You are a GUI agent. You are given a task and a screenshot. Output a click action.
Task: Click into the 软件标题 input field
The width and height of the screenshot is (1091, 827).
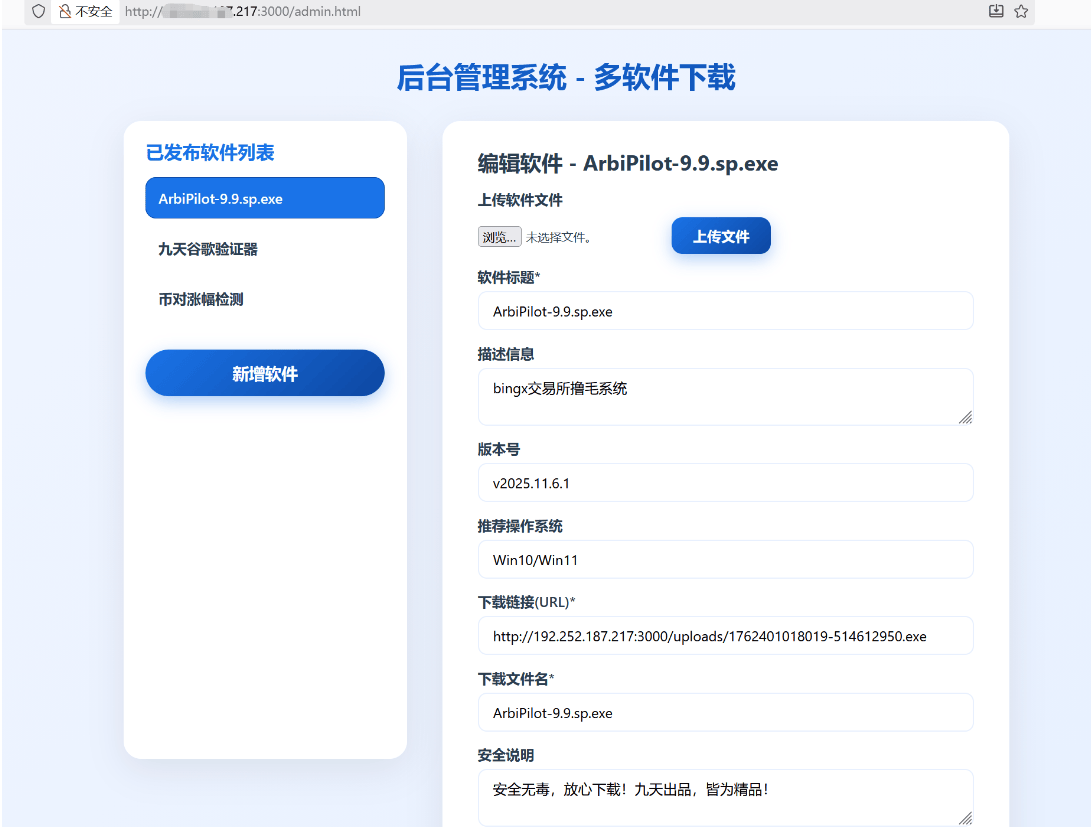coord(725,311)
